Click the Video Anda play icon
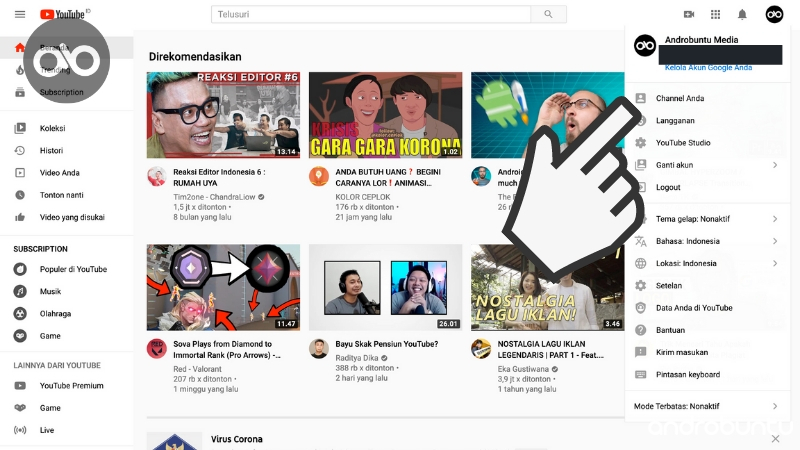 pos(20,172)
